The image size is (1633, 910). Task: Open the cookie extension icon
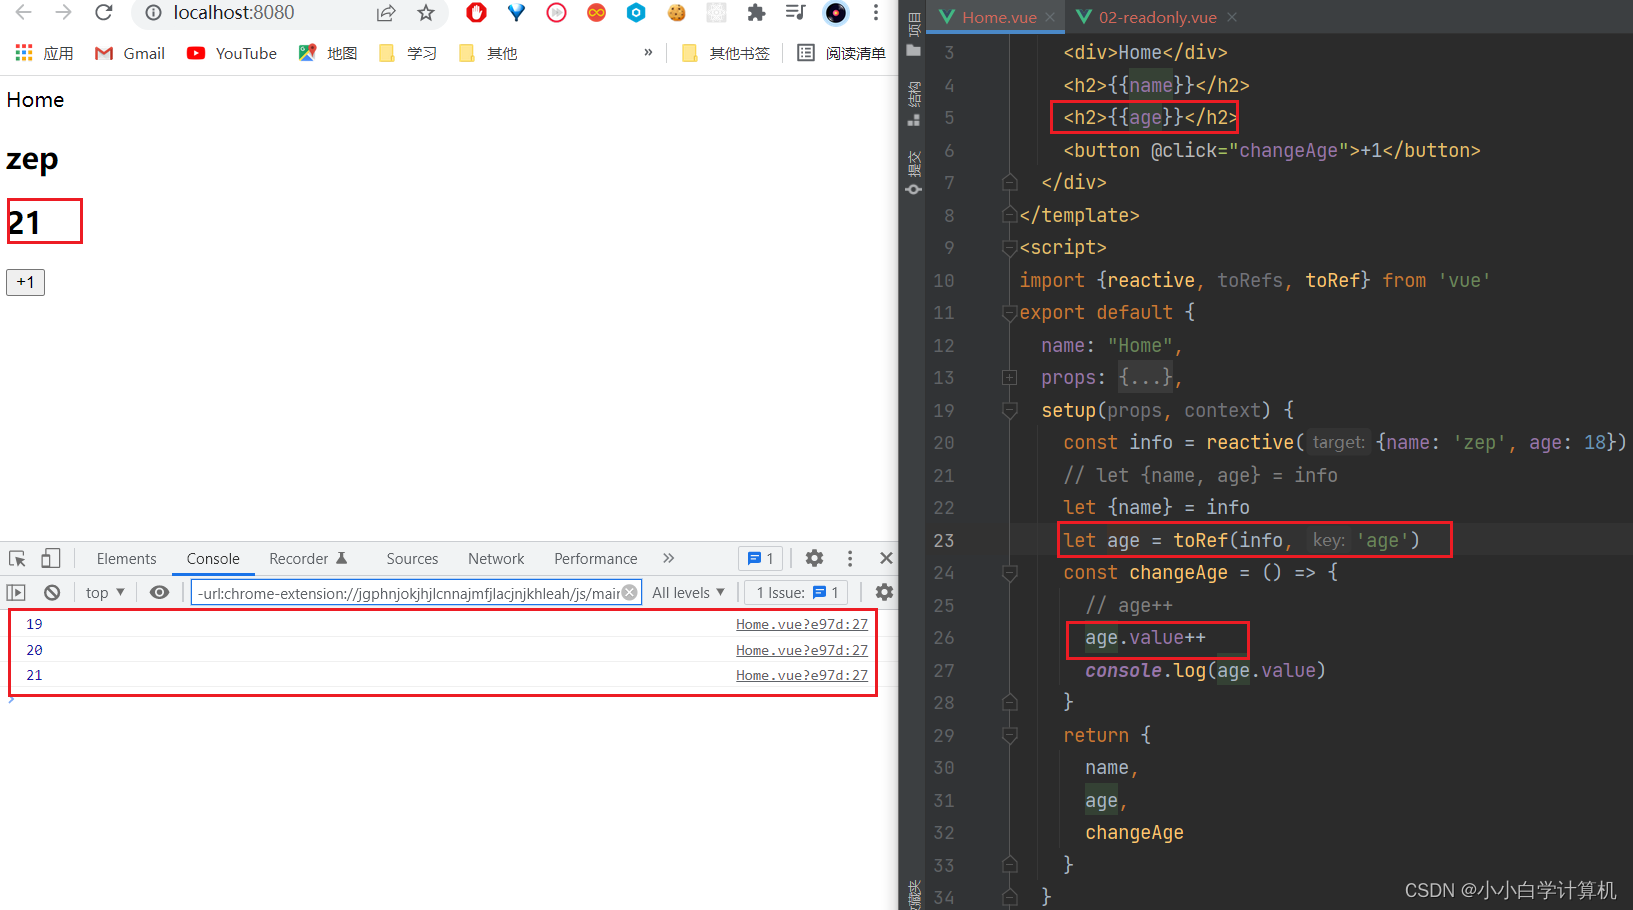pyautogui.click(x=677, y=12)
